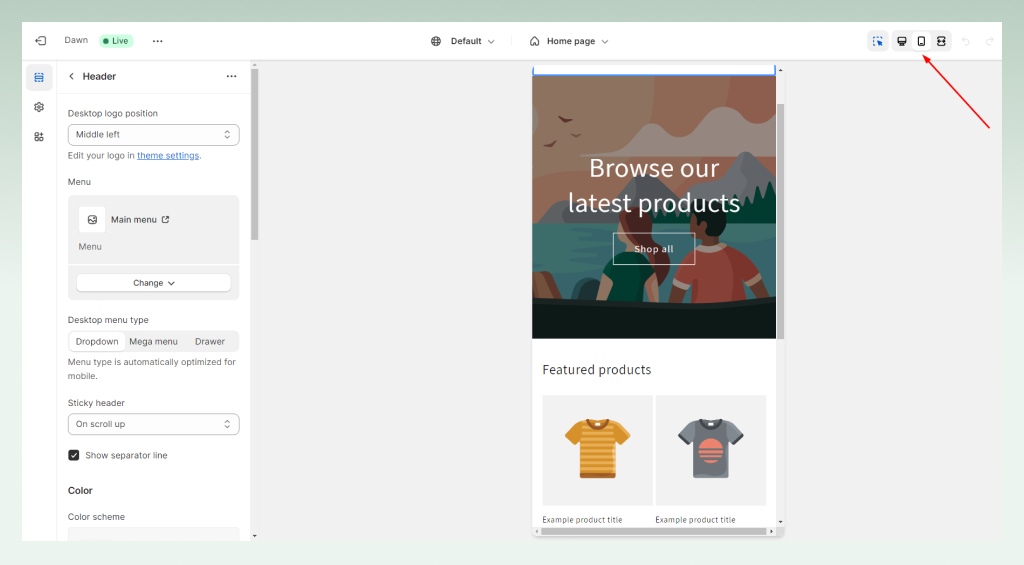Screen dimensions: 1024x565
Task: Select Mega menu desktop menu type
Action: 153,342
